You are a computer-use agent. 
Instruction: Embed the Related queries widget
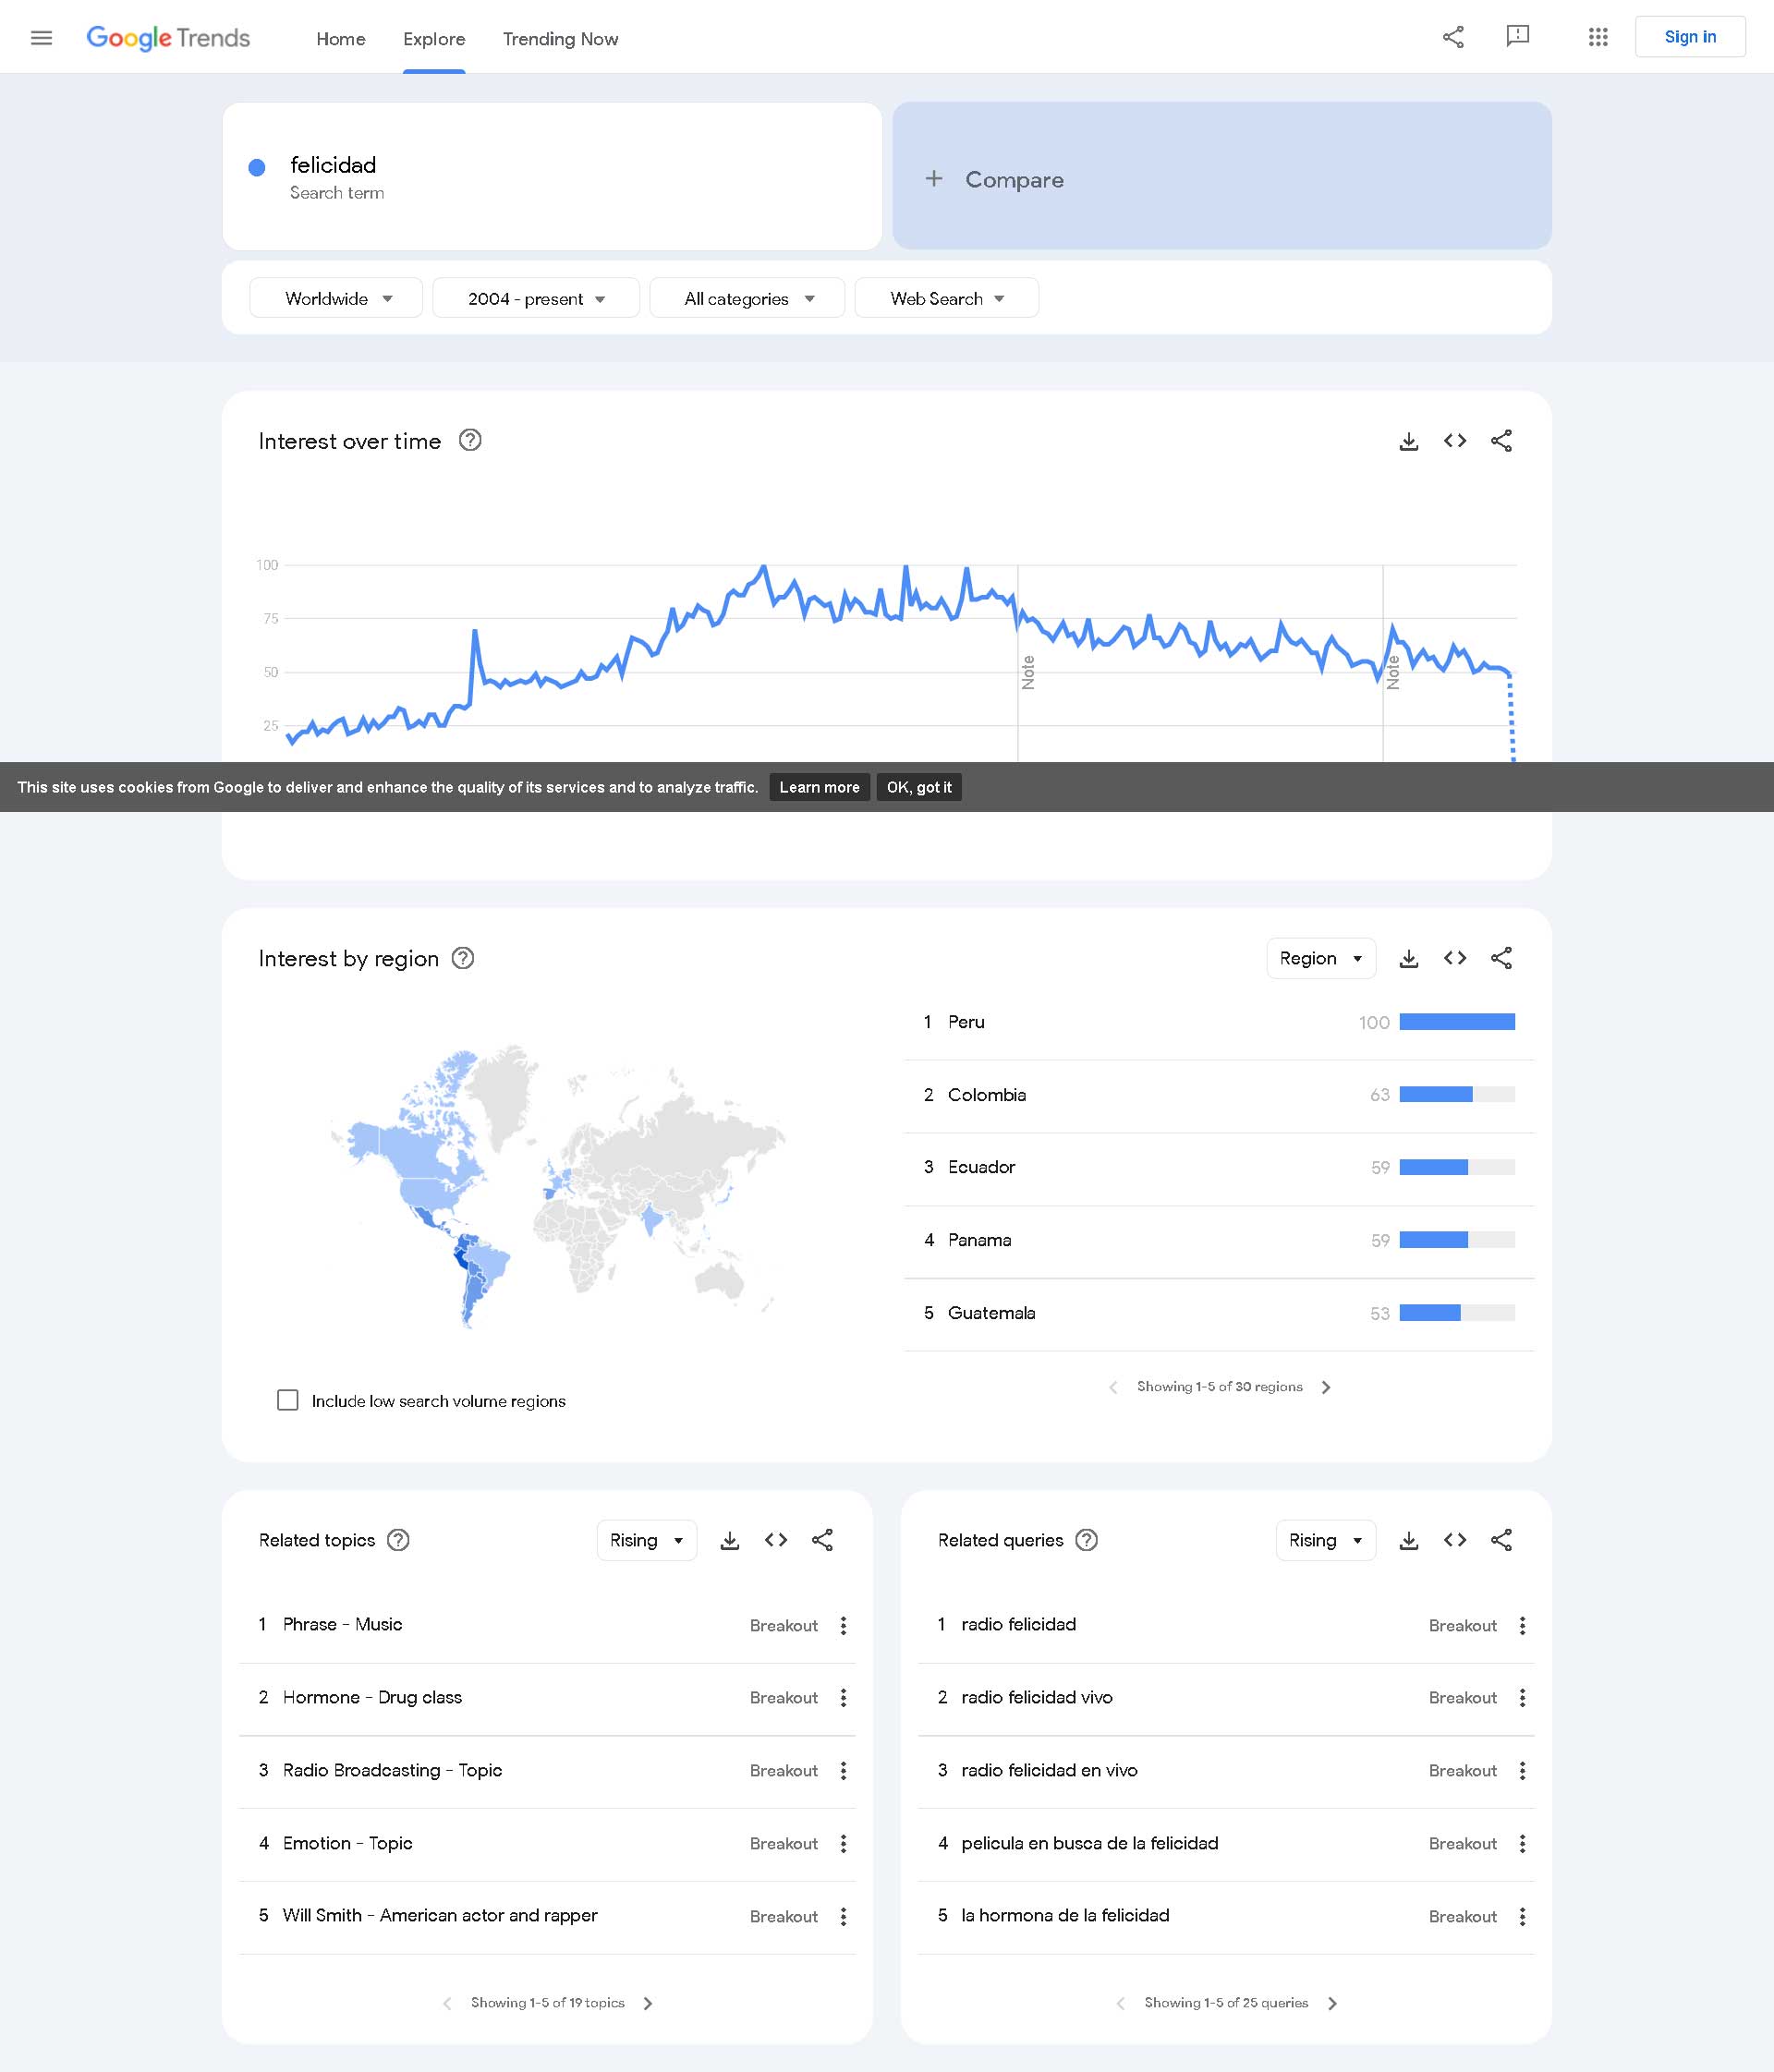tap(1455, 1540)
